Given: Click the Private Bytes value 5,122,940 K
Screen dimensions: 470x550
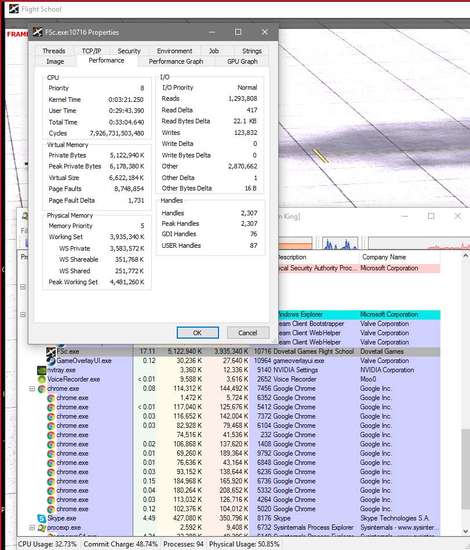Looking at the screenshot, I should 127,155.
